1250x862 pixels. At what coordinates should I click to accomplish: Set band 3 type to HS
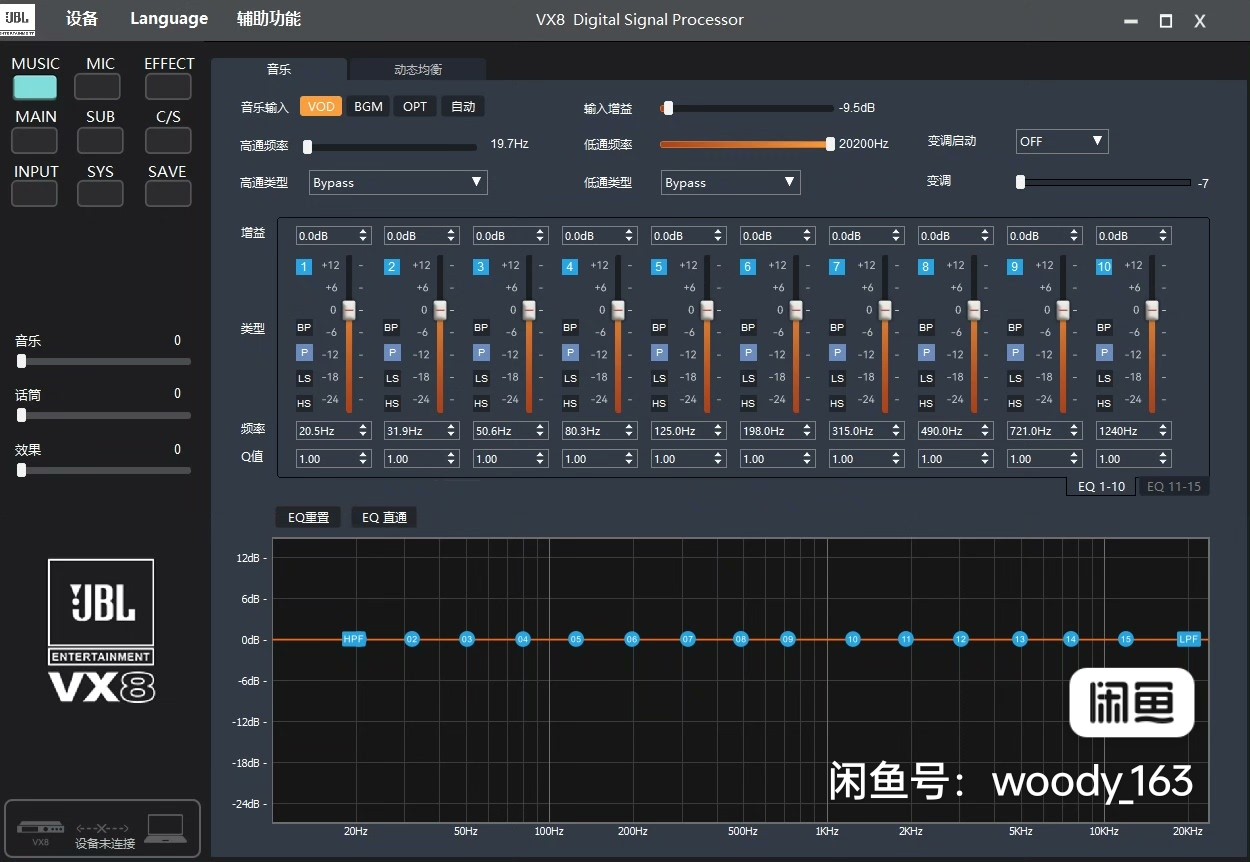point(481,404)
